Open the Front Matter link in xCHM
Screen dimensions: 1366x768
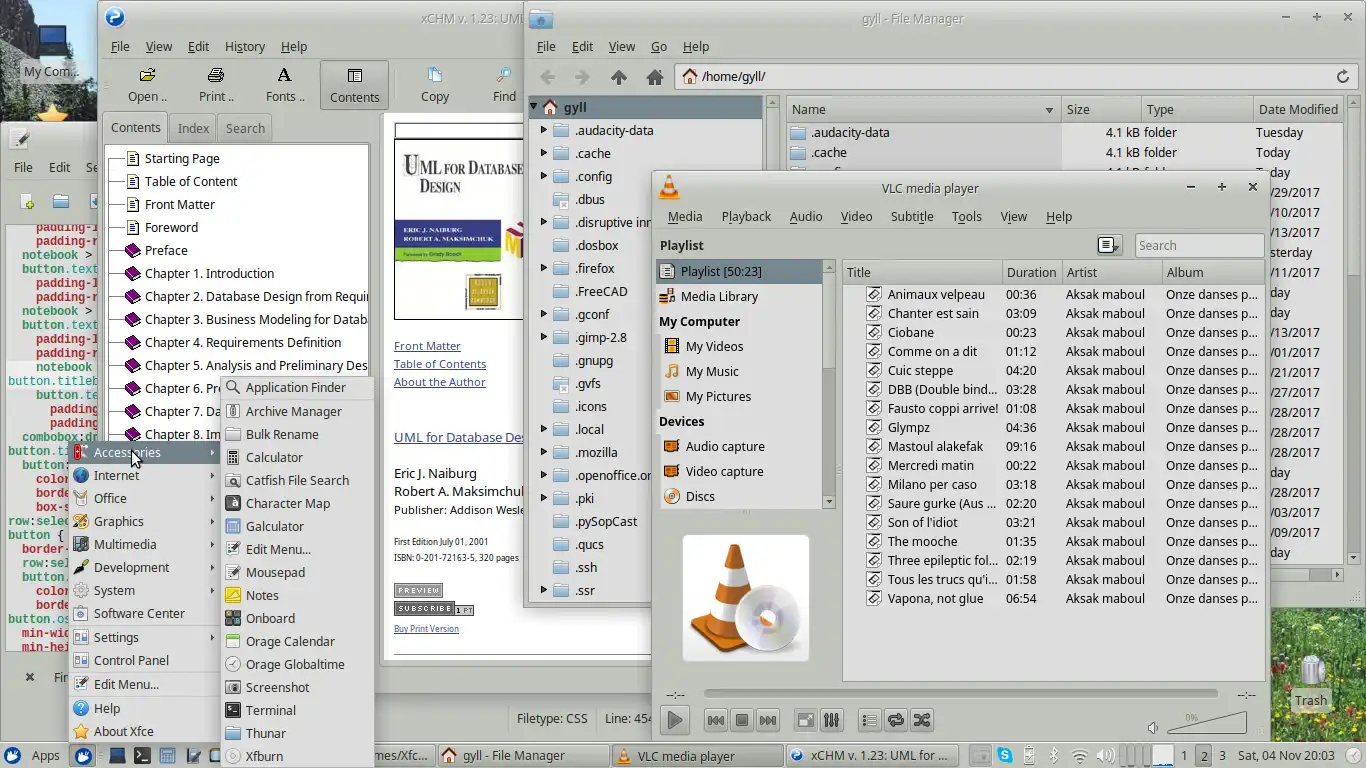point(427,346)
